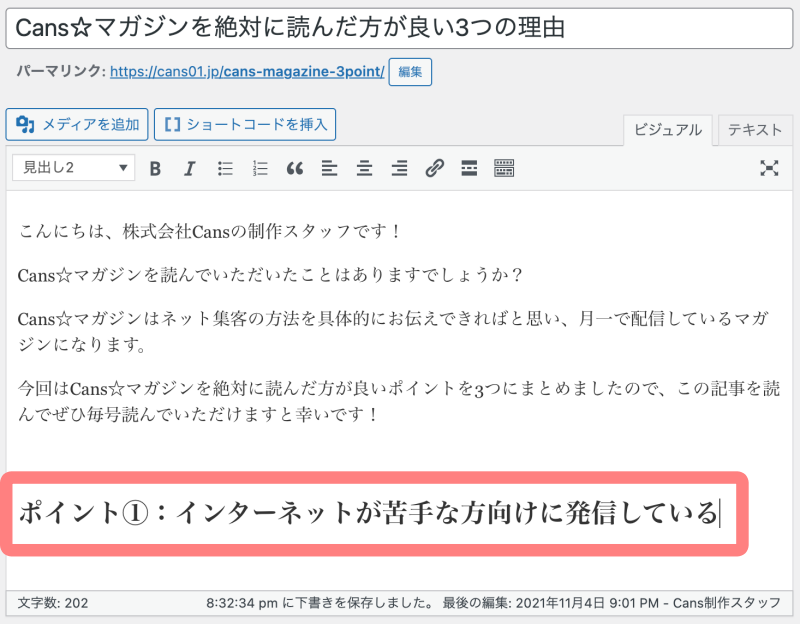Switch to the ビジュアル editor tab
Image resolution: width=800 pixels, height=624 pixels.
coord(668,129)
